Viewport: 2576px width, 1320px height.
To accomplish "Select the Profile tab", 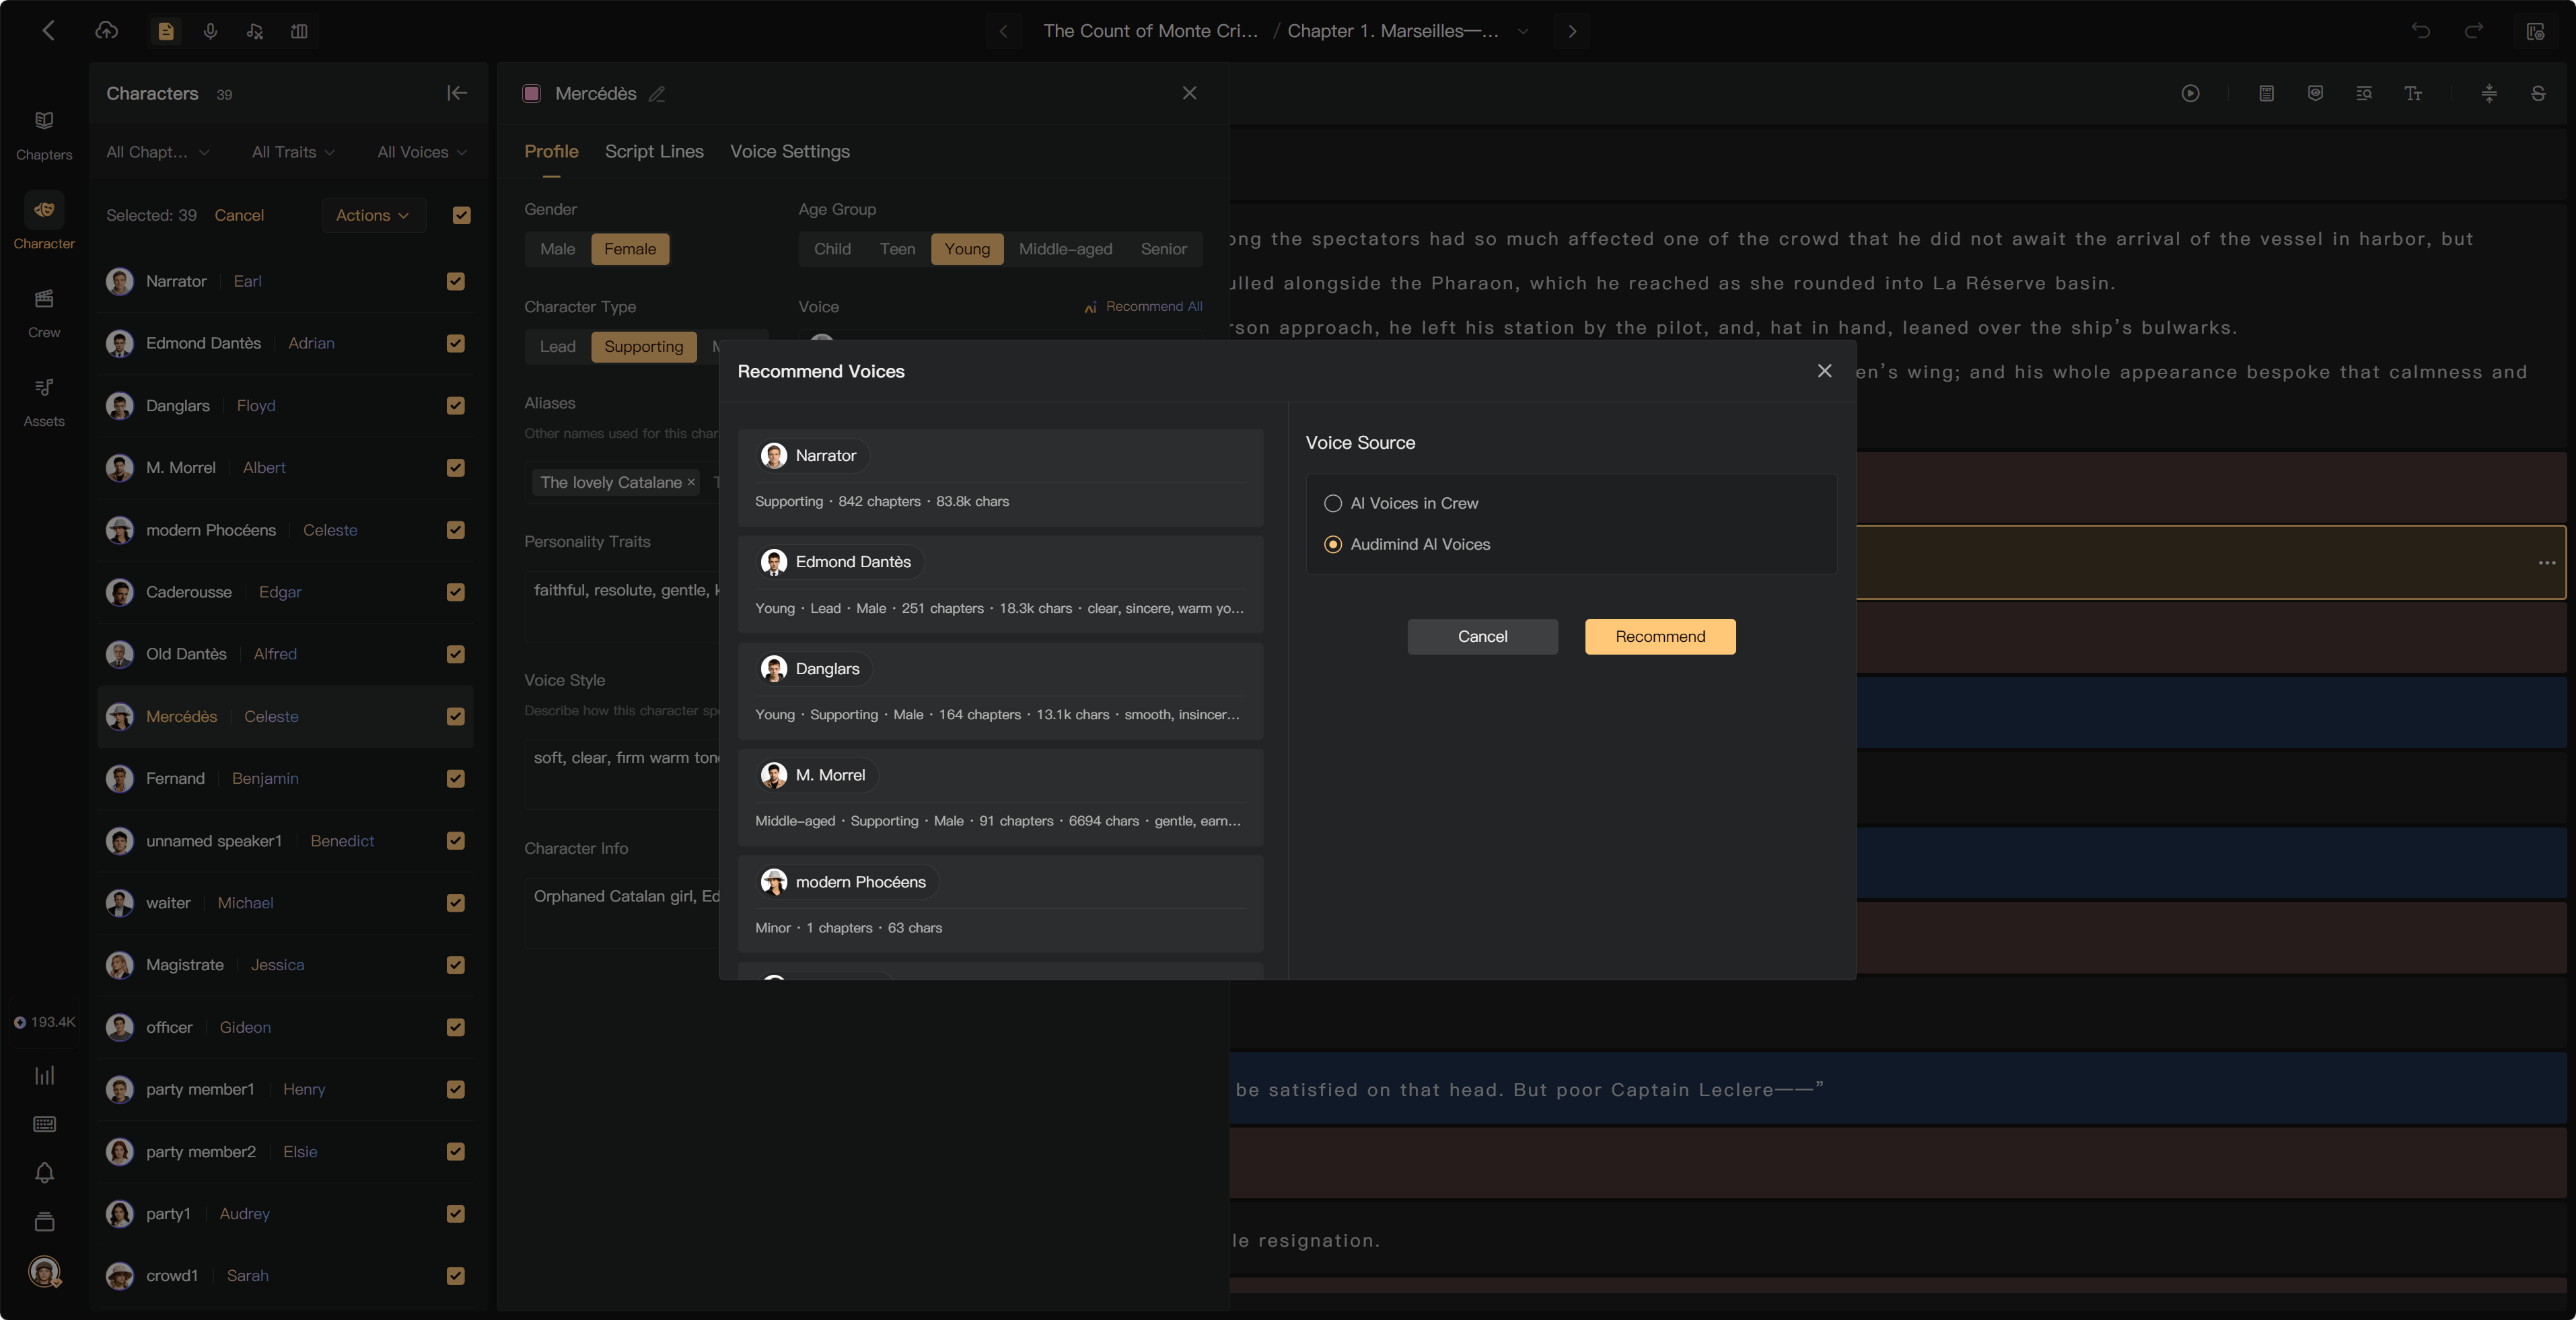I will [x=551, y=151].
